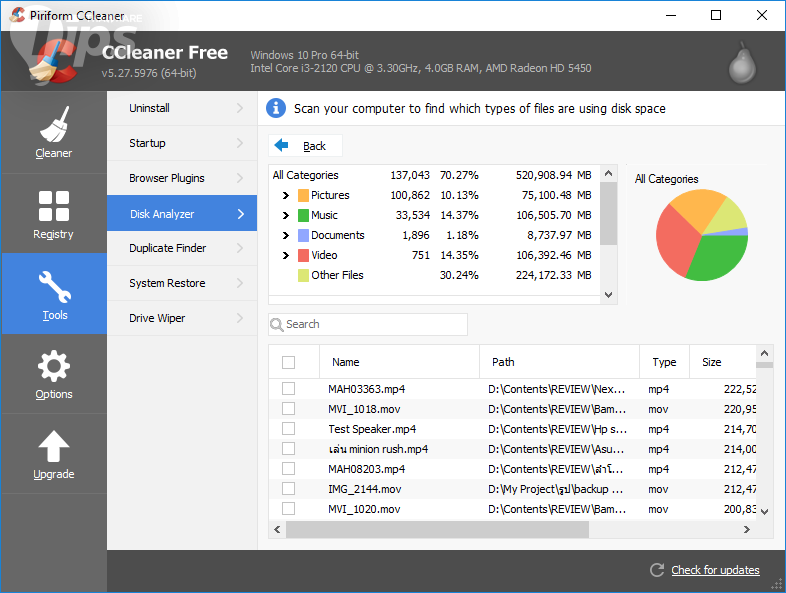The width and height of the screenshot is (786, 593).
Task: Toggle the select-all checkbox in table header
Action: [288, 362]
